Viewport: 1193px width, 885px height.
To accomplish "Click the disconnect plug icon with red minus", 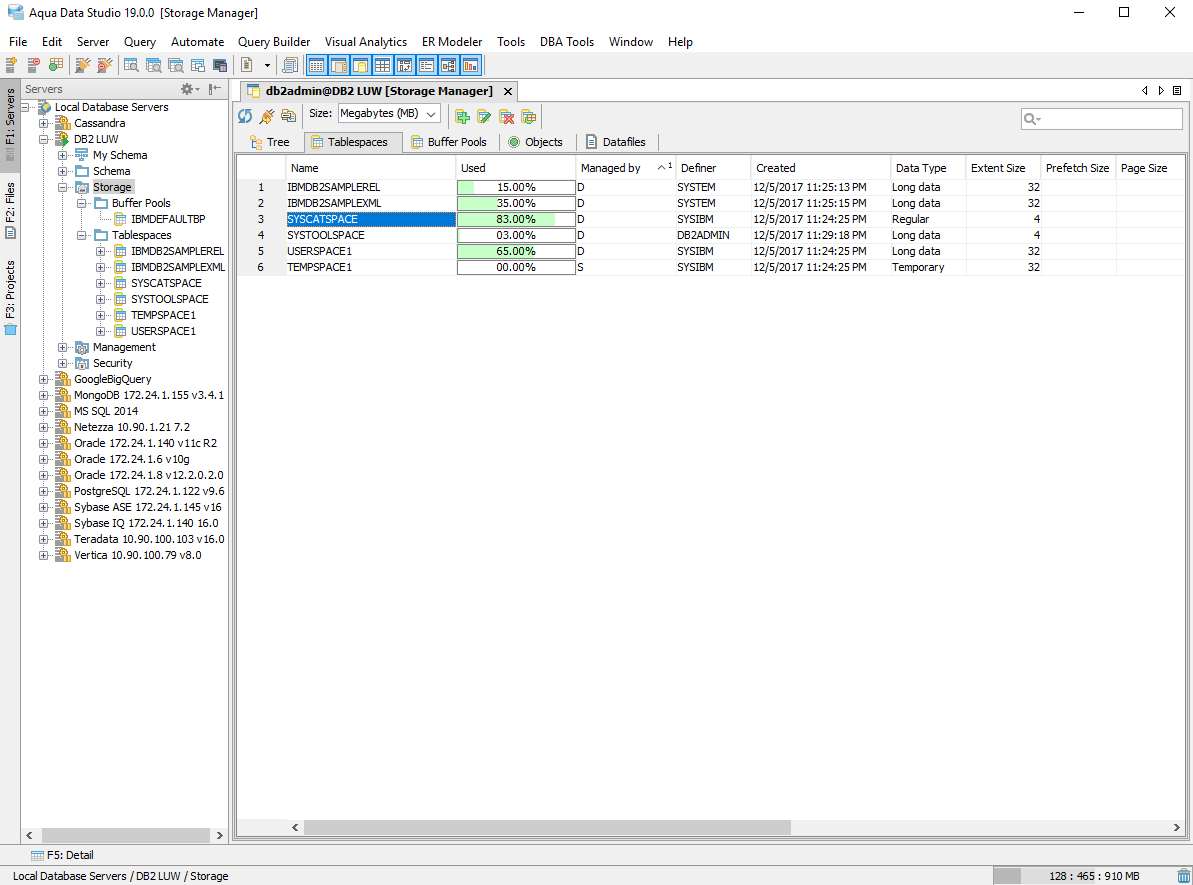I will (x=104, y=65).
